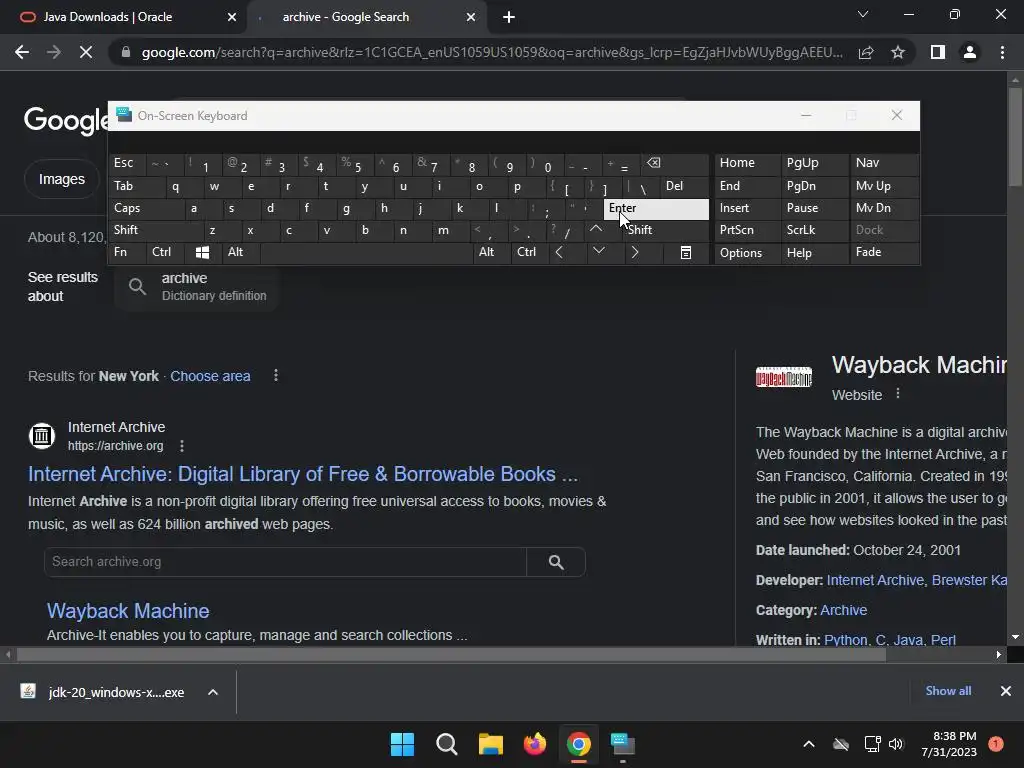Toggle the left Ctrl key on the keyboard
The width and height of the screenshot is (1024, 768).
click(x=166, y=252)
